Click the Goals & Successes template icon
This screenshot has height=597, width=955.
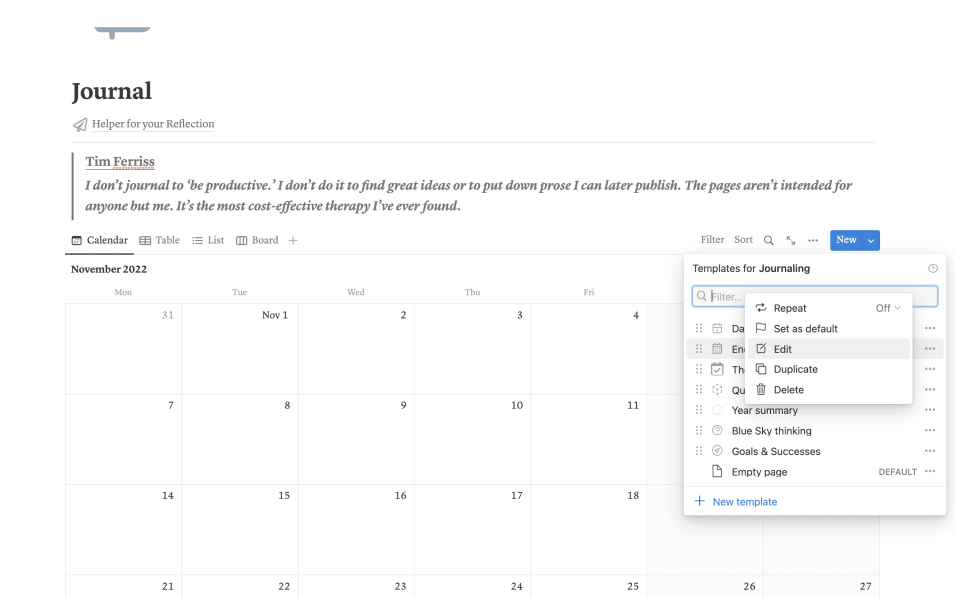tap(717, 451)
